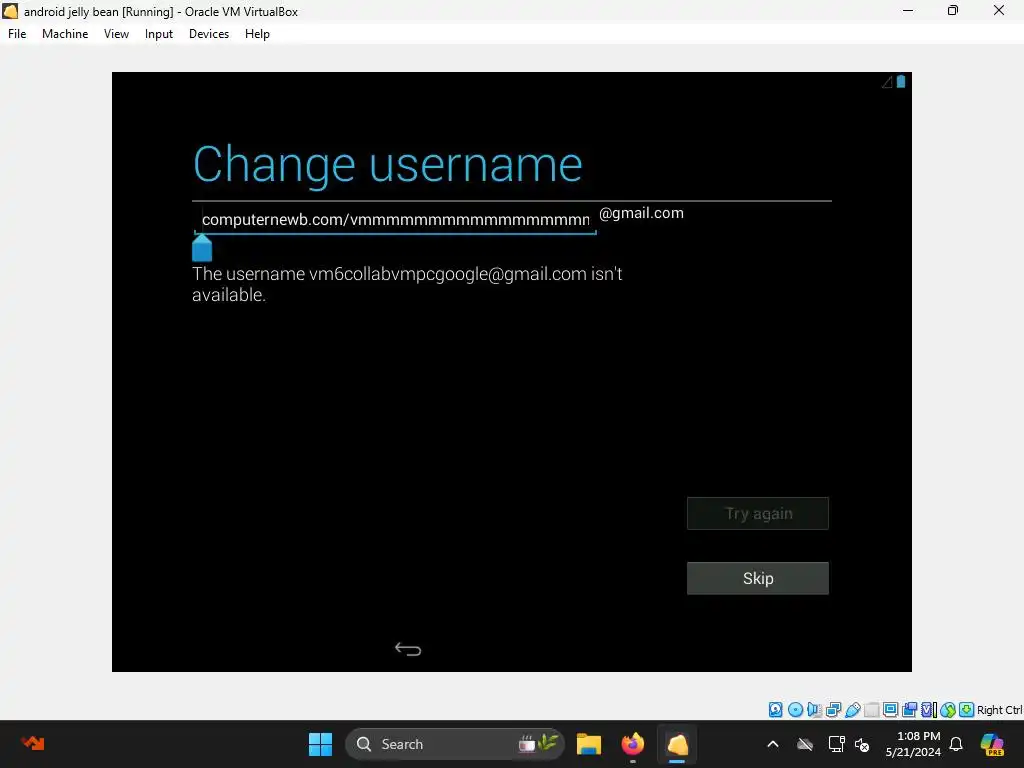Click the mouse integration status icon

coord(948,710)
